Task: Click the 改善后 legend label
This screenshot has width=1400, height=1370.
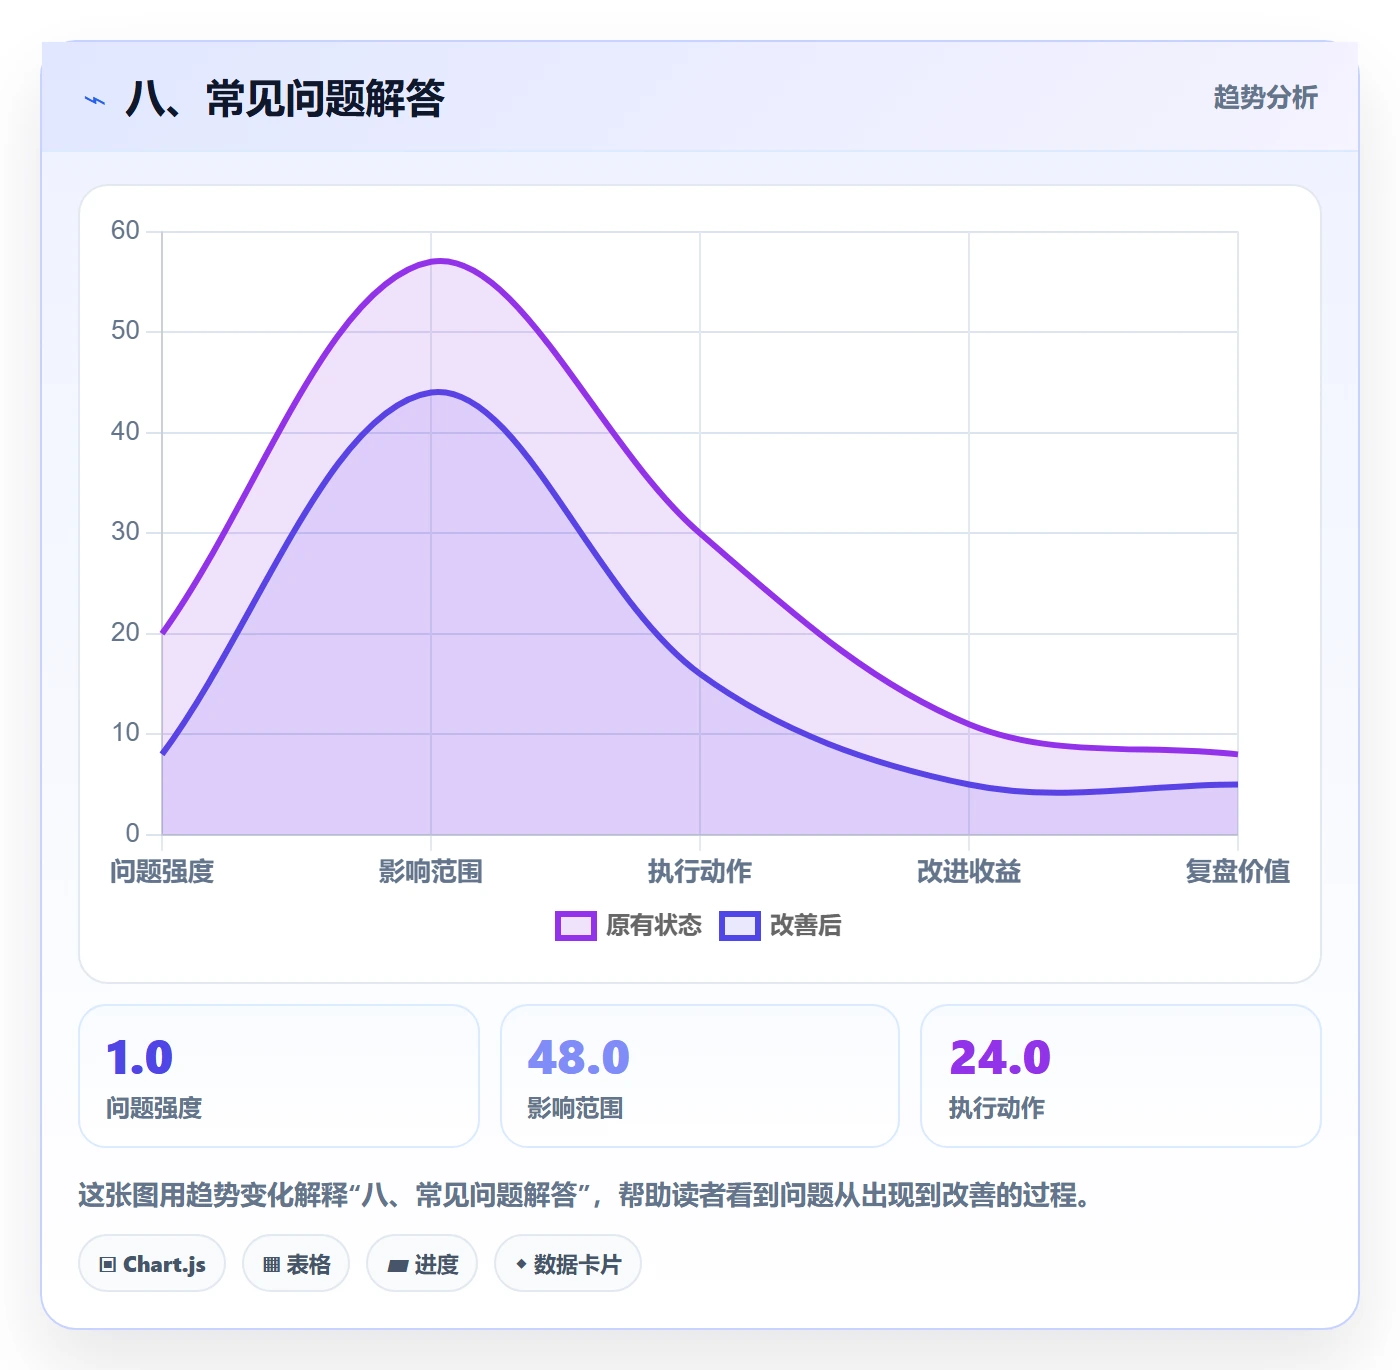Action: tap(806, 926)
